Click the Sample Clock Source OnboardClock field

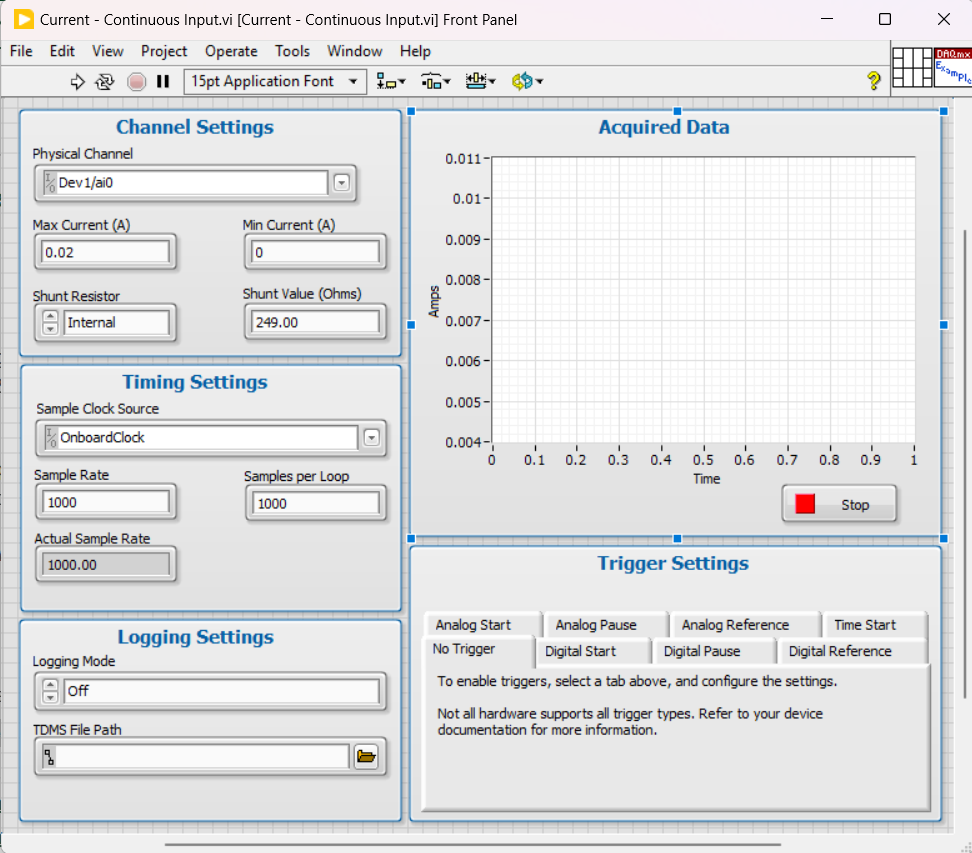click(201, 438)
